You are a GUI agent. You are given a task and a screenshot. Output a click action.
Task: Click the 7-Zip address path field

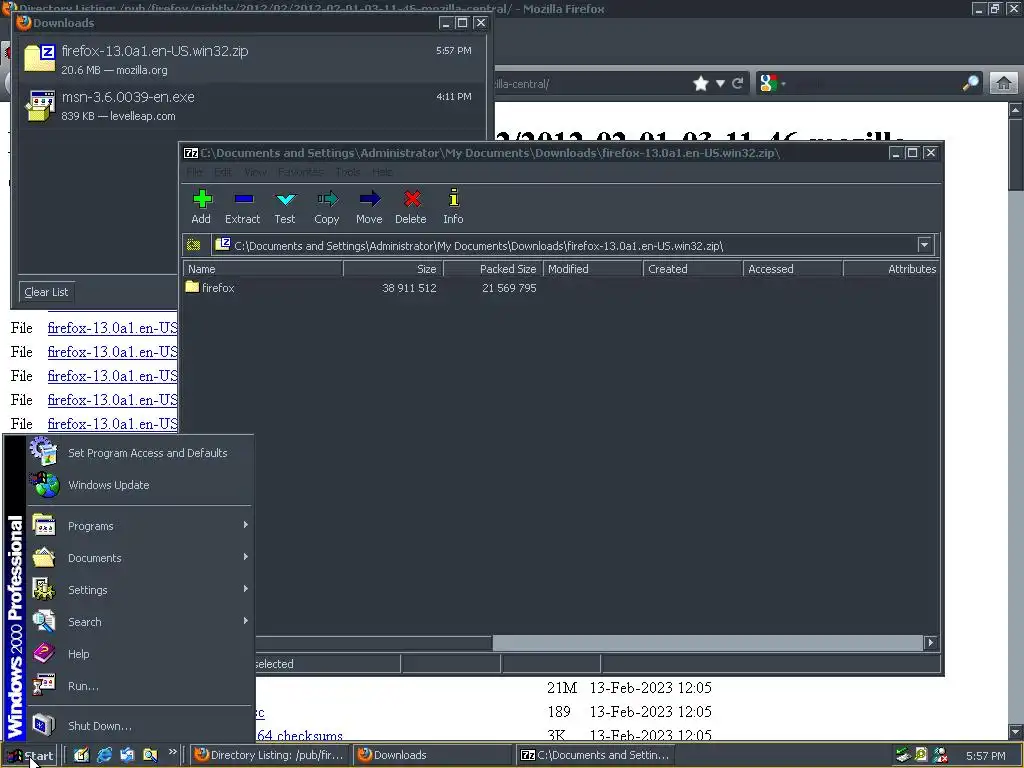(x=565, y=246)
